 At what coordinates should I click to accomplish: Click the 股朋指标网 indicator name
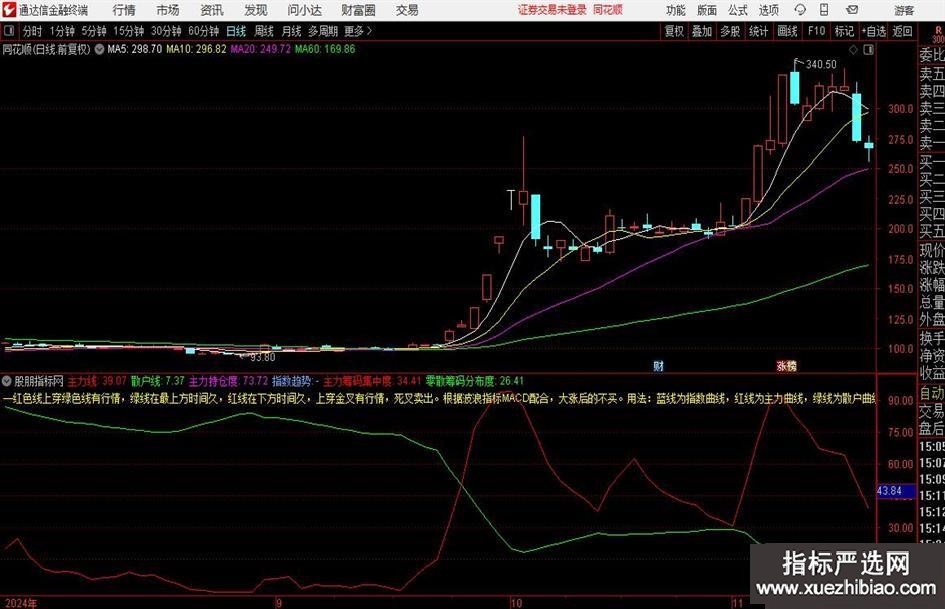pyautogui.click(x=39, y=381)
